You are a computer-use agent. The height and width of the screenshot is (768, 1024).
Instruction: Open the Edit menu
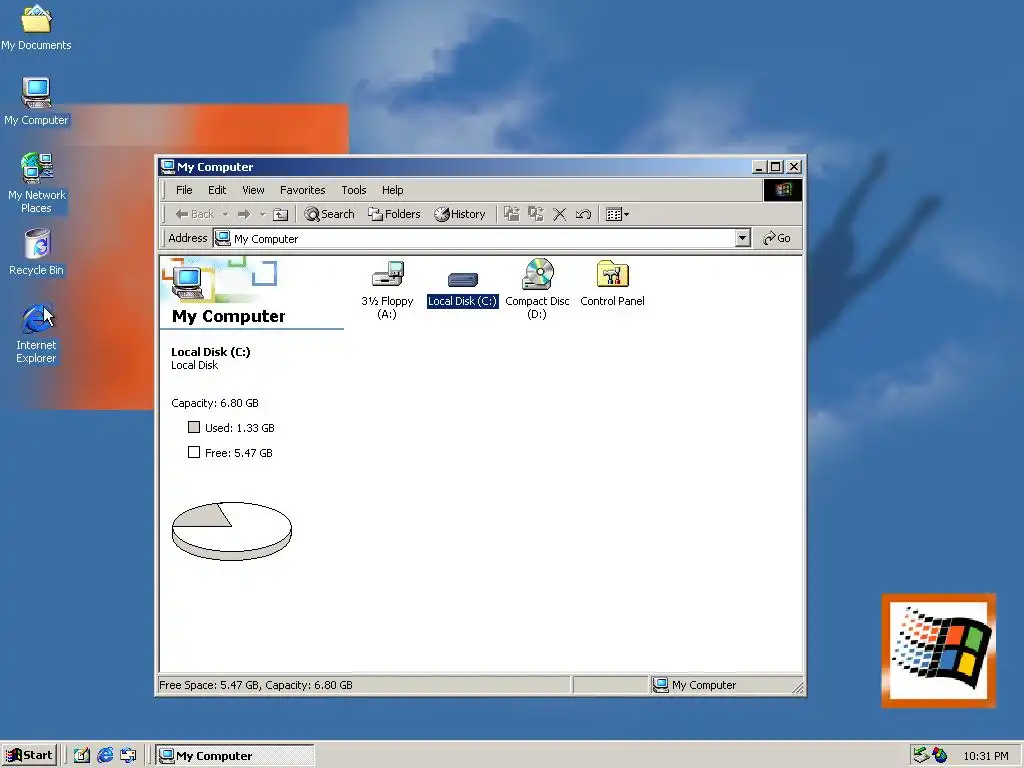pyautogui.click(x=217, y=190)
